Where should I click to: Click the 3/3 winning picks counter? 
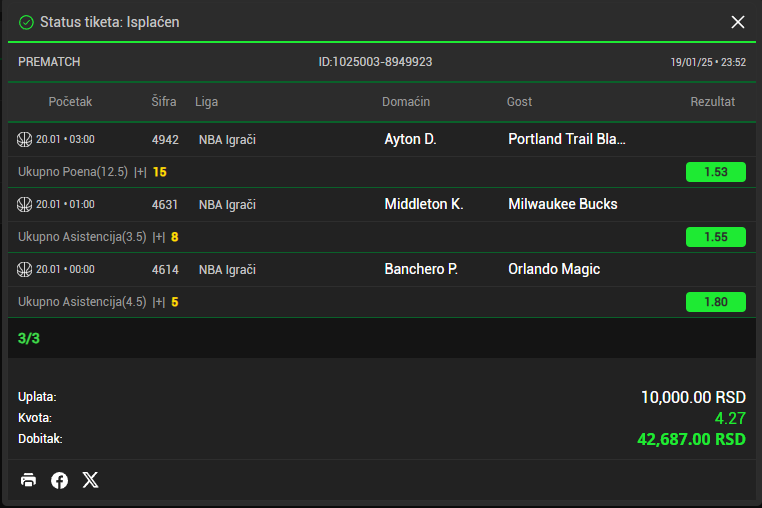coord(29,338)
